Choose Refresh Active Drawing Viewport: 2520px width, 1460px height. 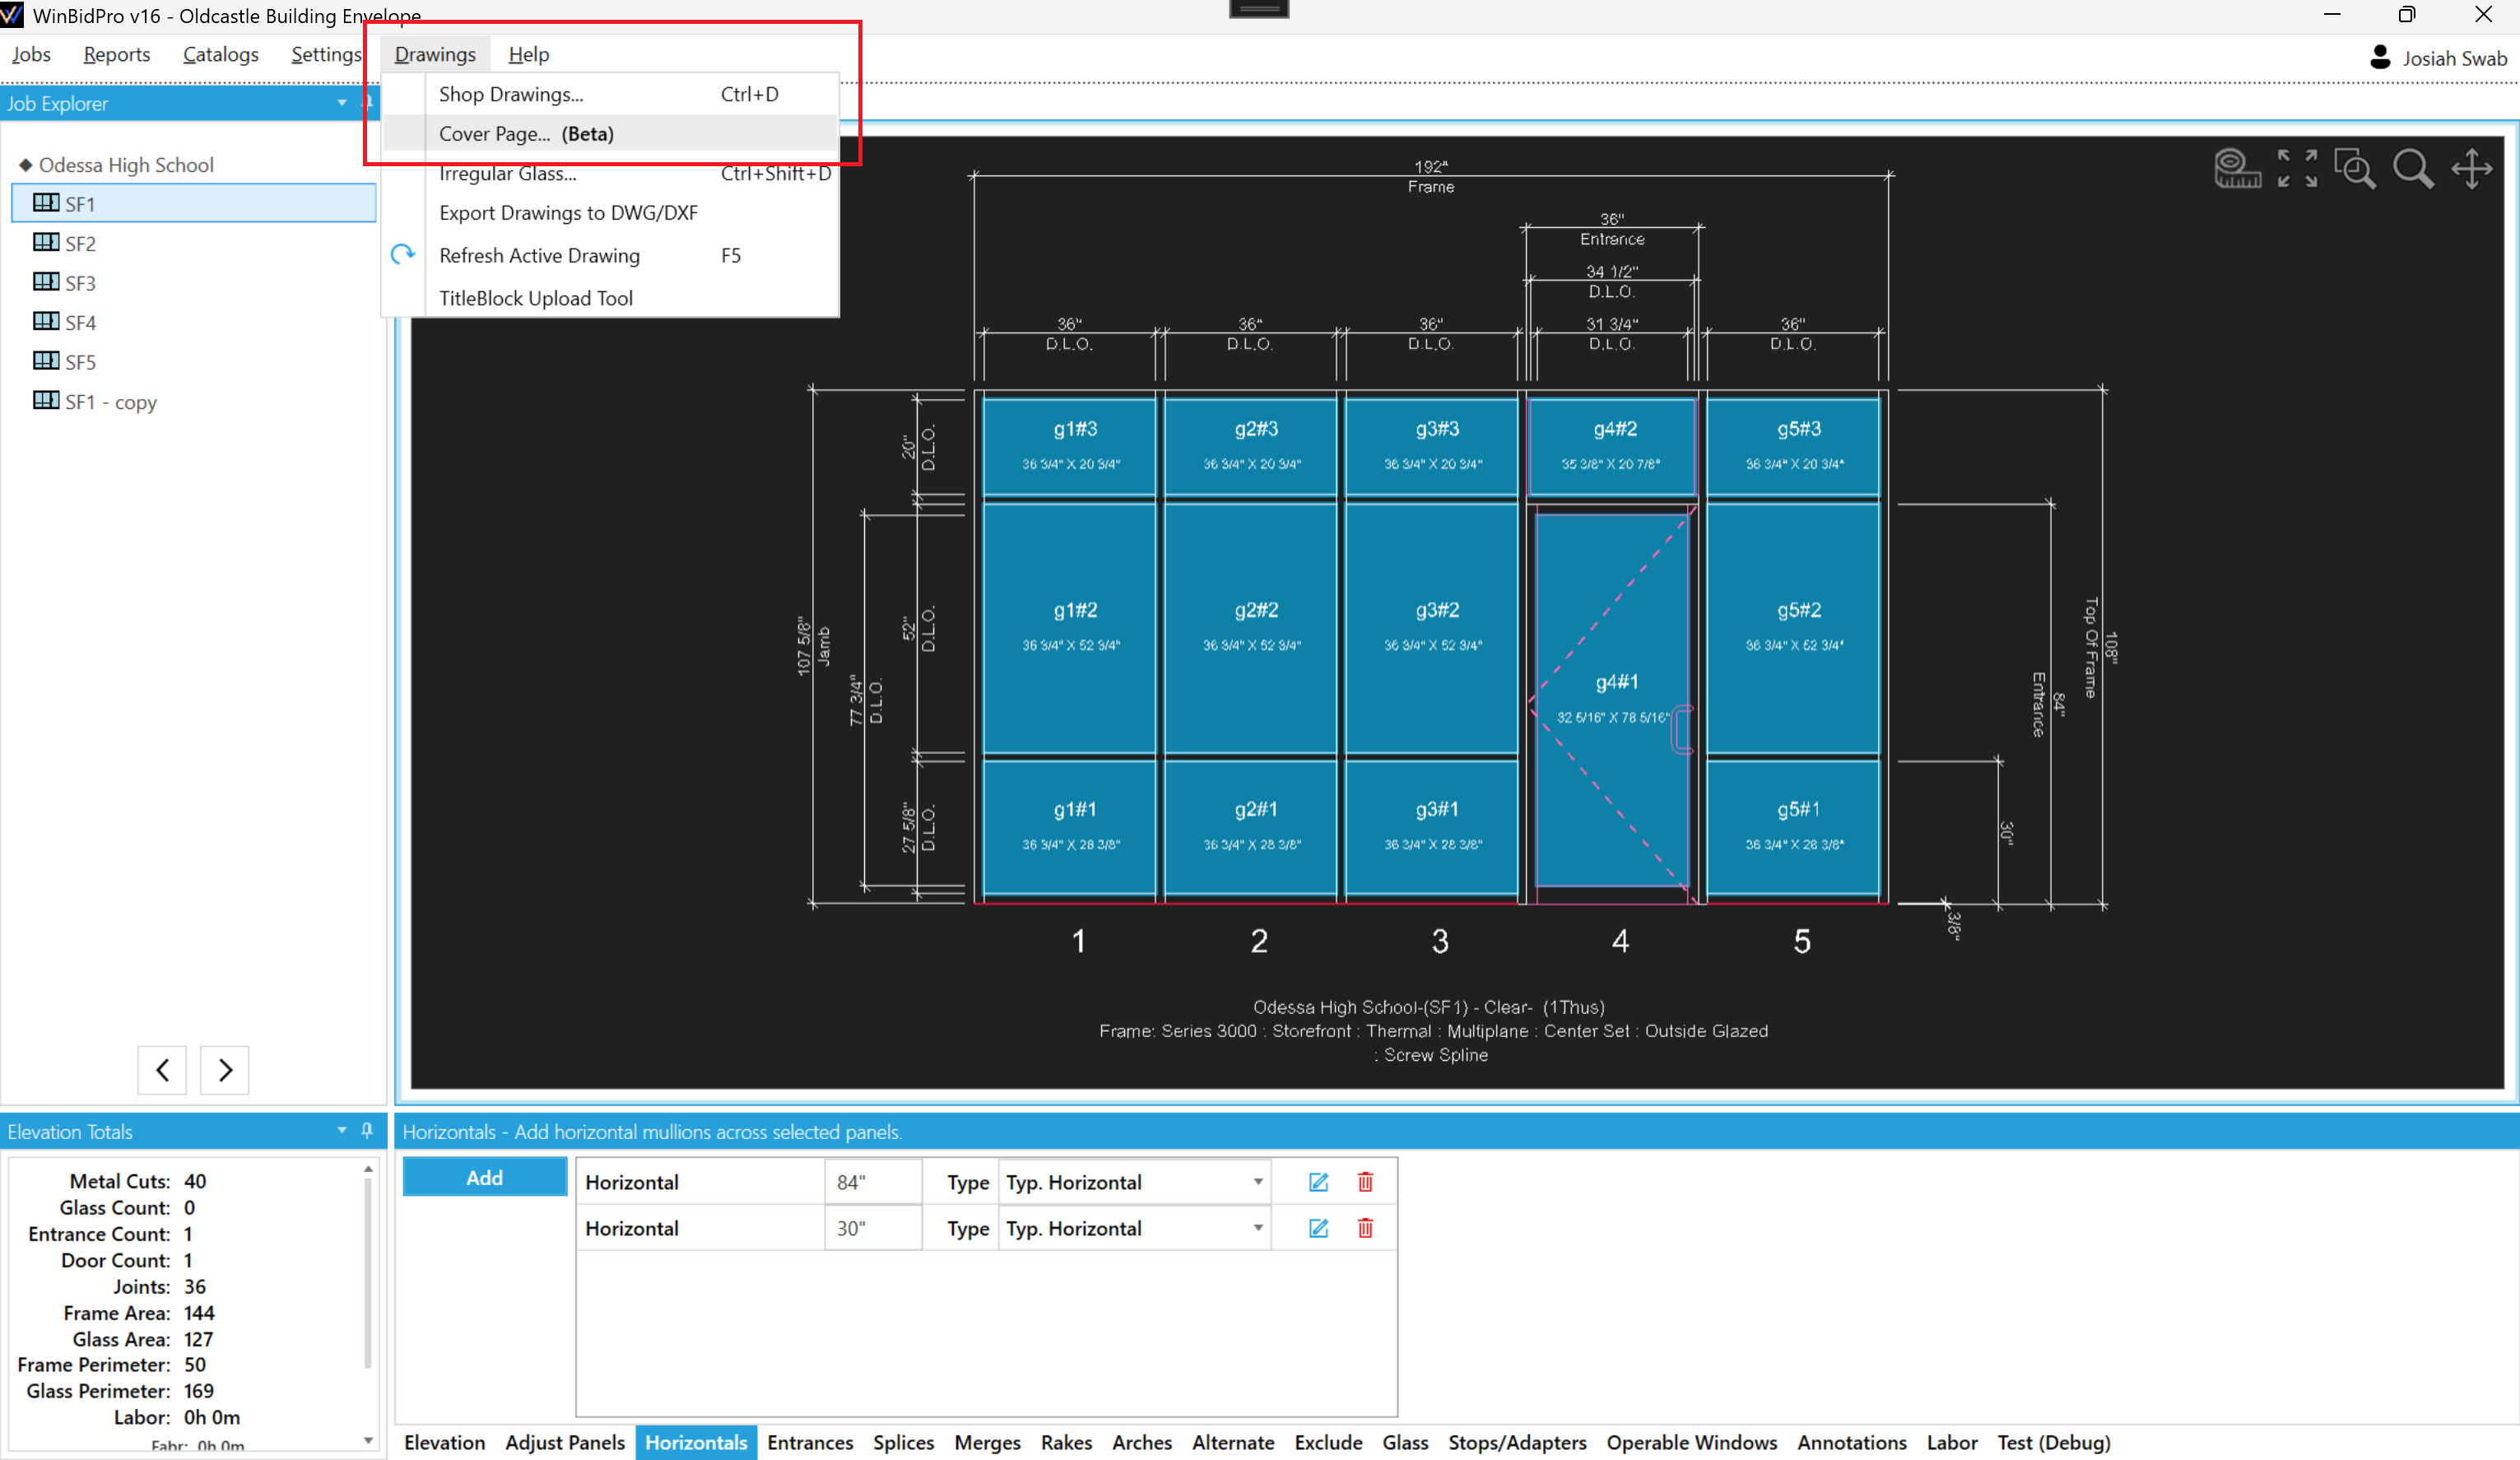point(610,255)
